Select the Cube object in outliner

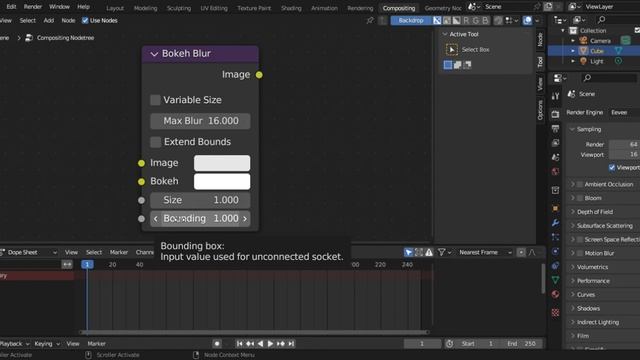pyautogui.click(x=596, y=51)
